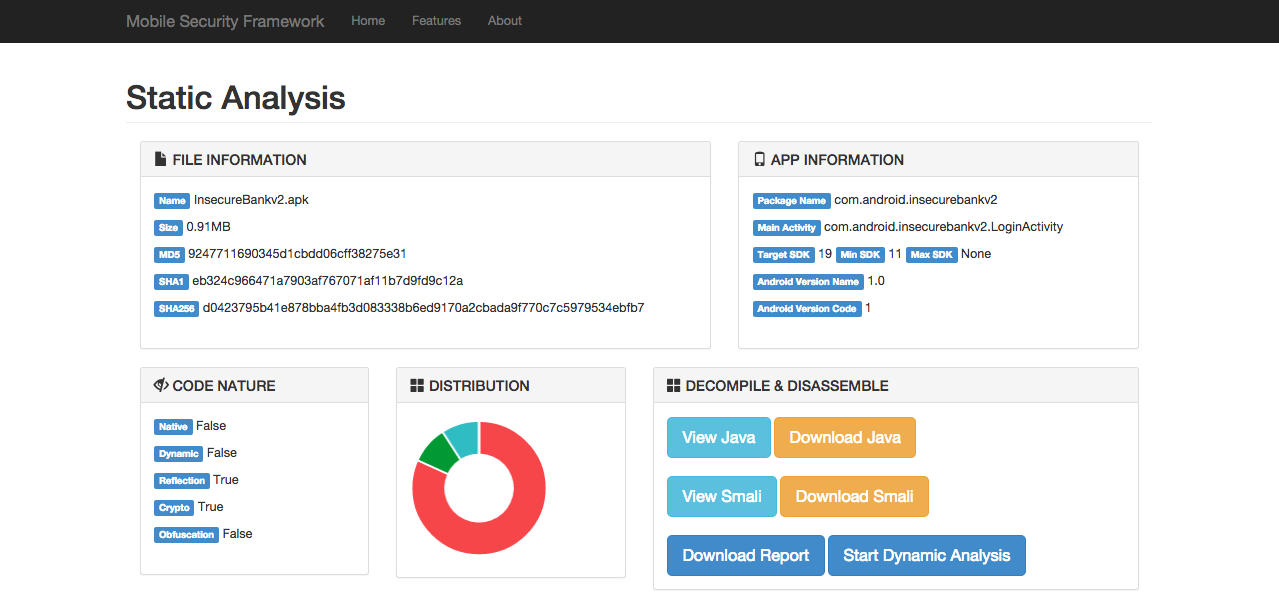The width and height of the screenshot is (1279, 601).
Task: Click the mobile phone icon beside App Information
Action: click(759, 159)
